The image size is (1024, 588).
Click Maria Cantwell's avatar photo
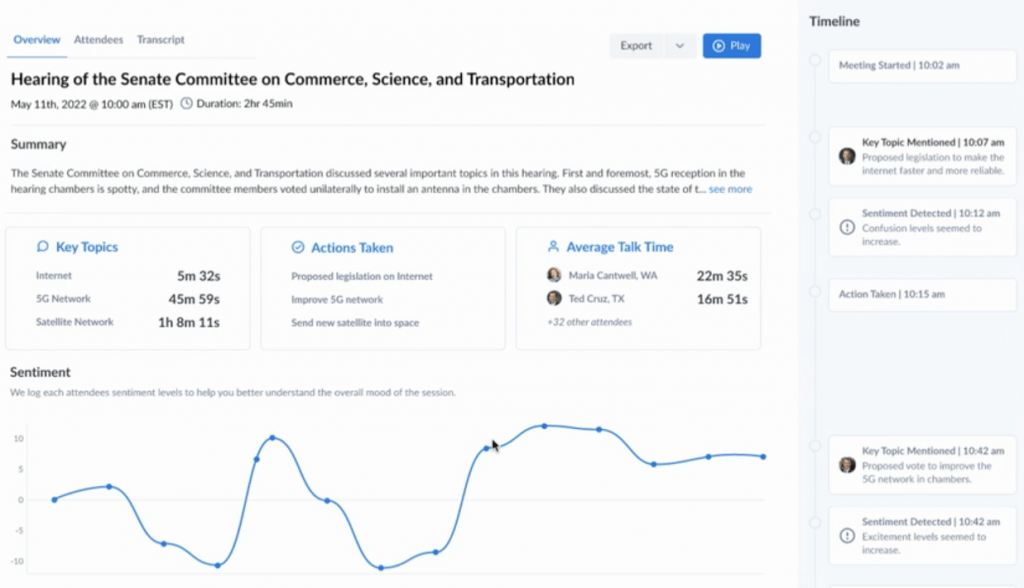click(554, 275)
